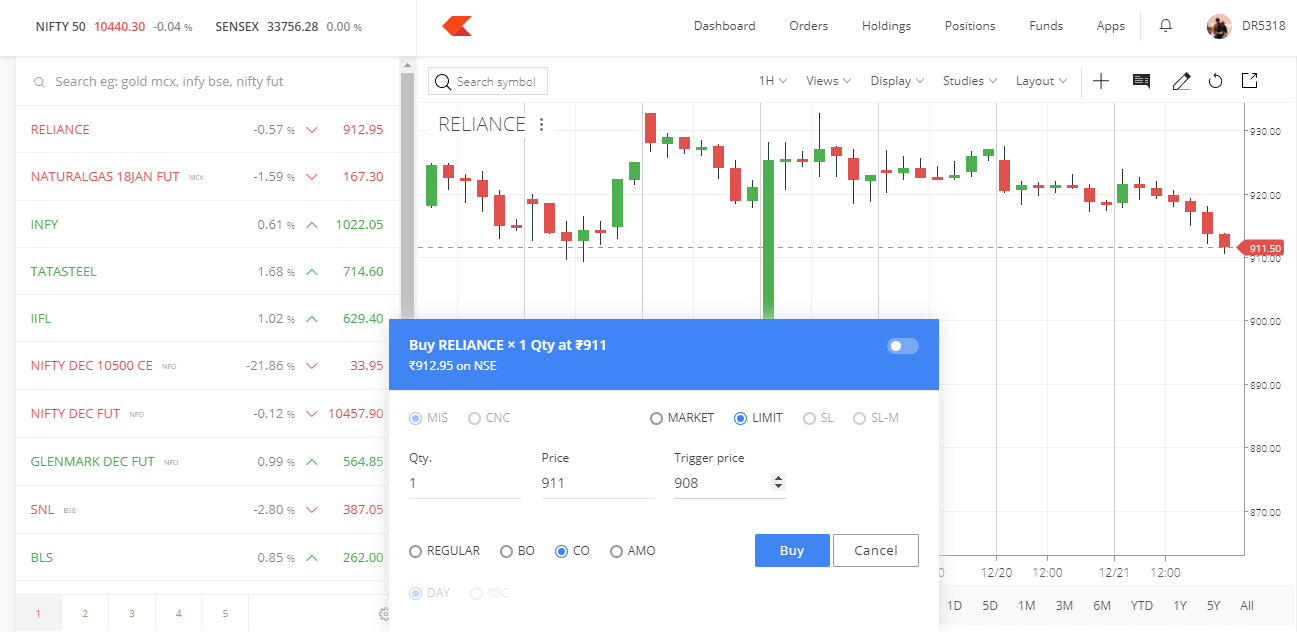This screenshot has width=1297, height=632.
Task: Click the up arrow on IIFL row
Action: [x=312, y=319]
